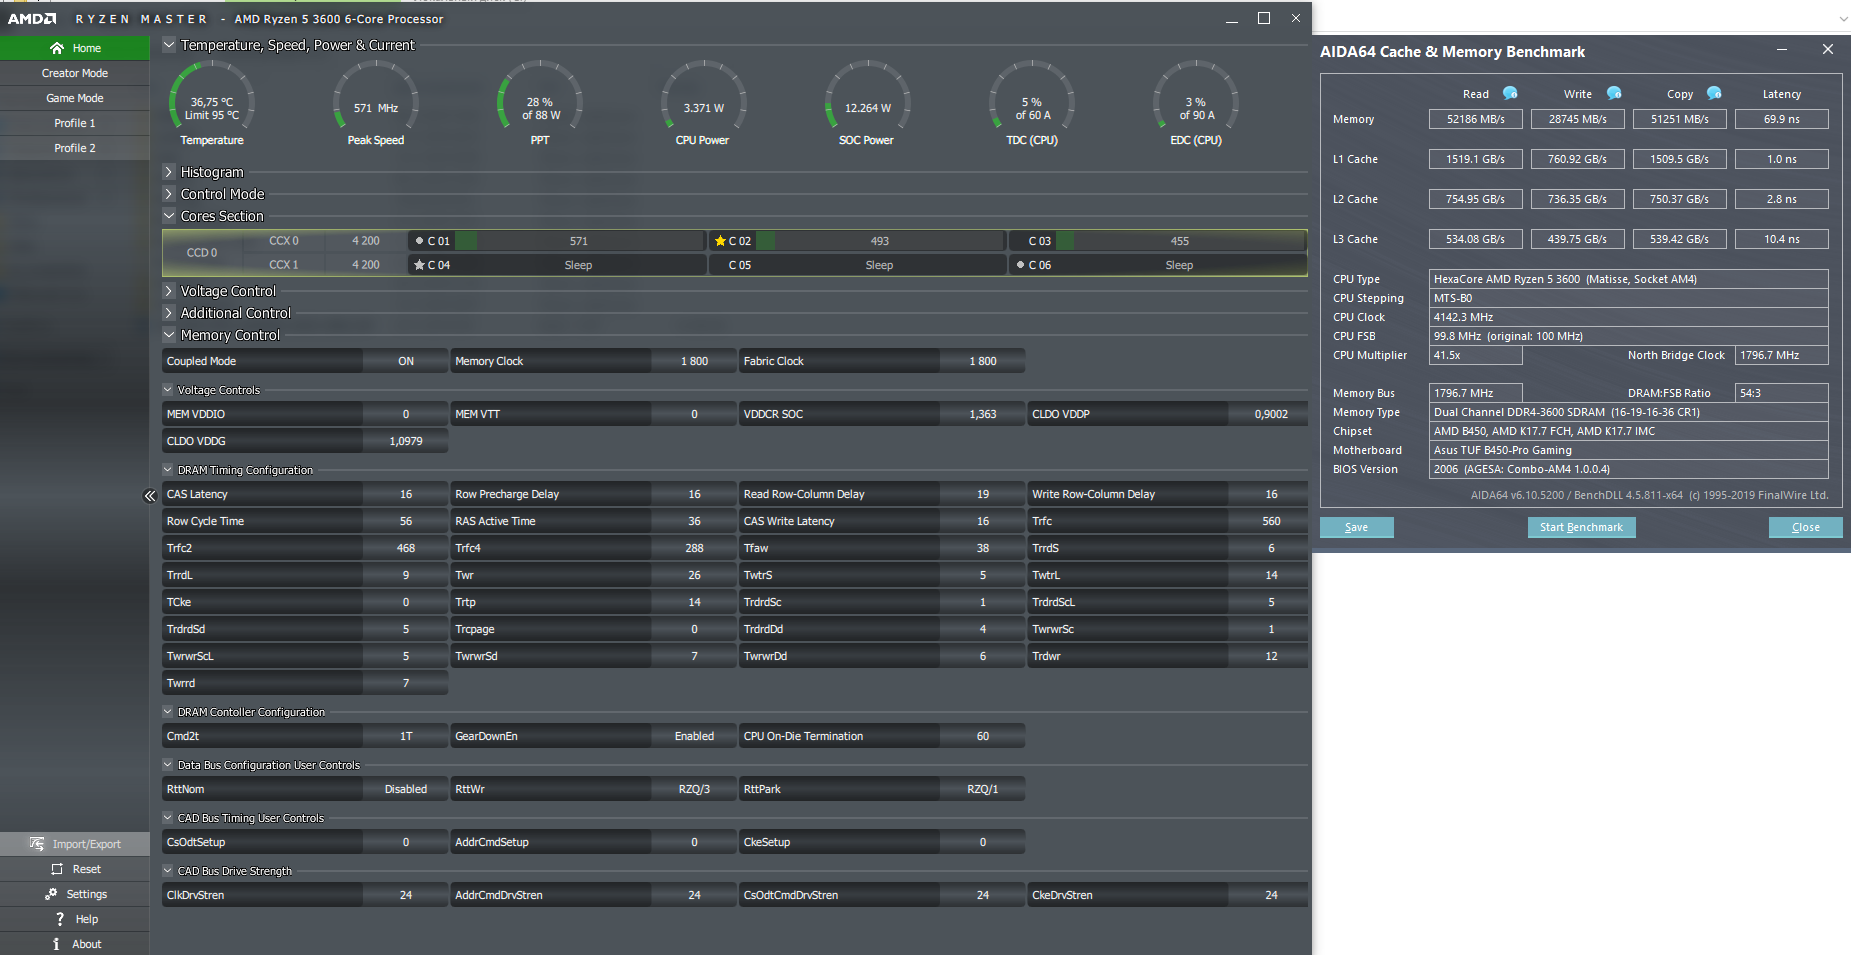
Task: Collapse the DRAM Timing Configuration group
Action: 167,470
